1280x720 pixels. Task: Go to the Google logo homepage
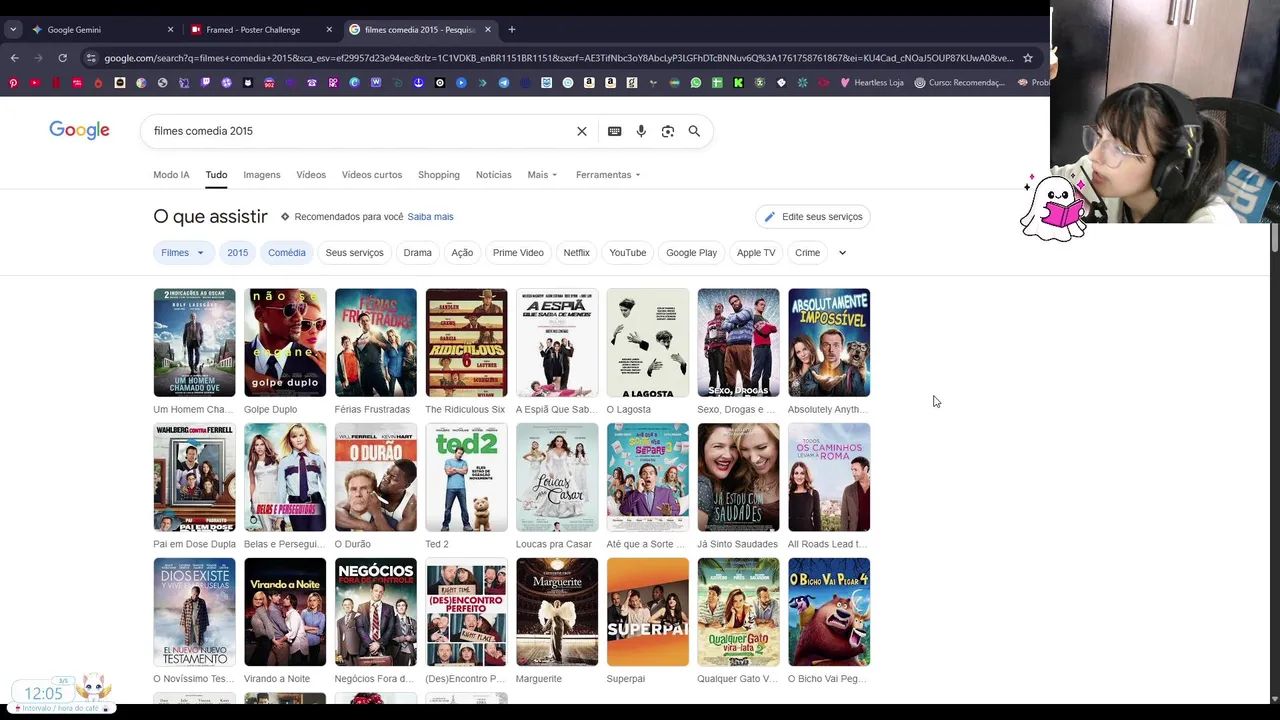79,130
